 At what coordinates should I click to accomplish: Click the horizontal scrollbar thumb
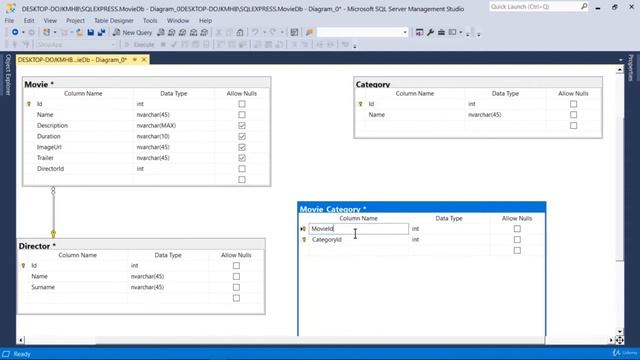coord(320,340)
